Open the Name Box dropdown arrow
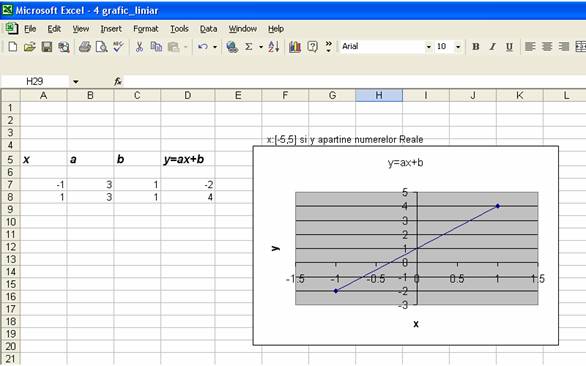This screenshot has width=586, height=366. tap(75, 81)
